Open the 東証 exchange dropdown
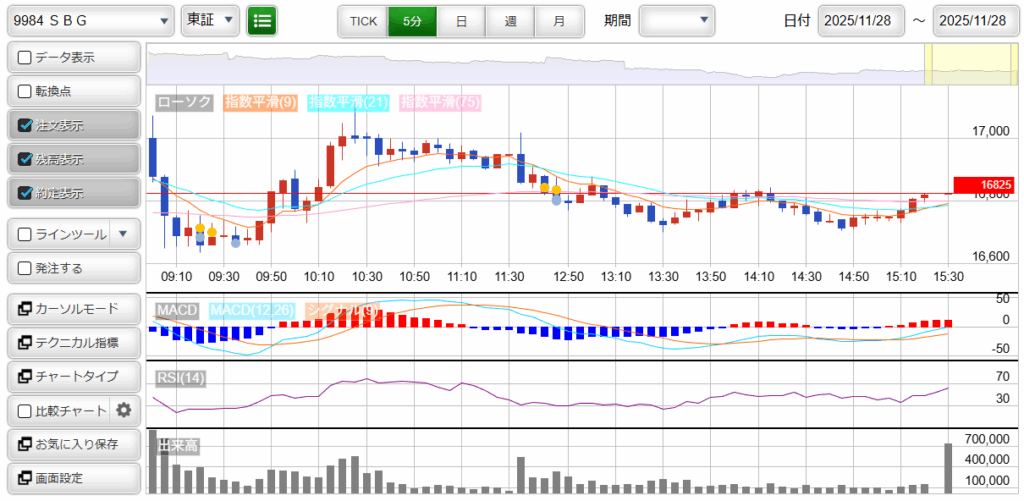Viewport: 1024px width, 501px height. click(211, 20)
